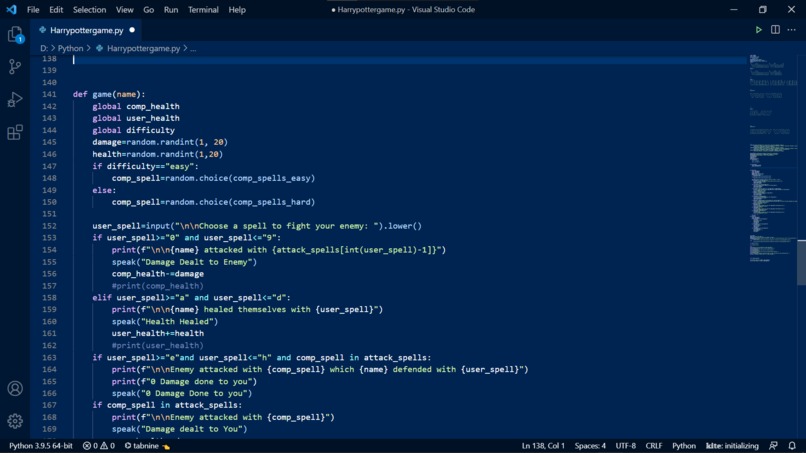Open the Manage gear icon
Image resolution: width=806 pixels, height=453 pixels.
click(15, 421)
